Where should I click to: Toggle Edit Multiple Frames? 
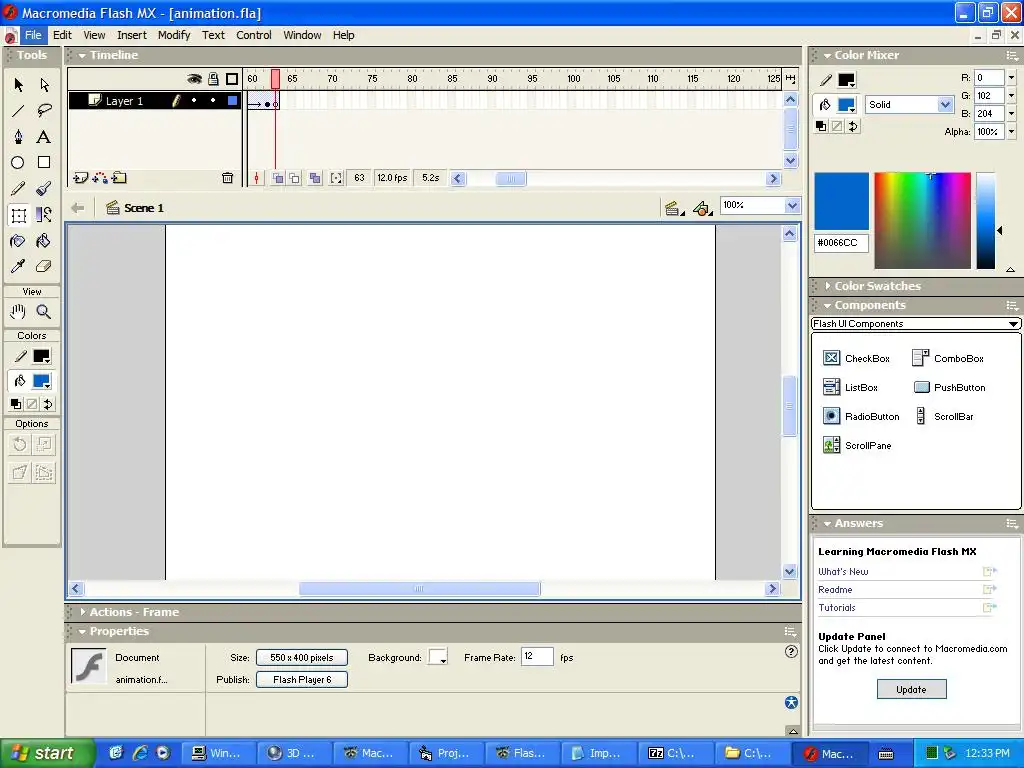(x=315, y=178)
